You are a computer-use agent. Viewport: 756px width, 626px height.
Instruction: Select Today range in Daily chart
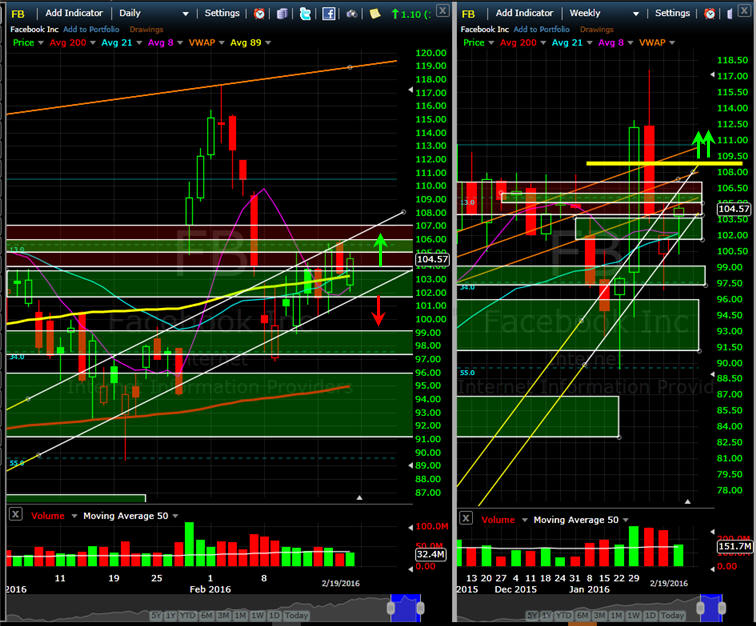(x=296, y=615)
